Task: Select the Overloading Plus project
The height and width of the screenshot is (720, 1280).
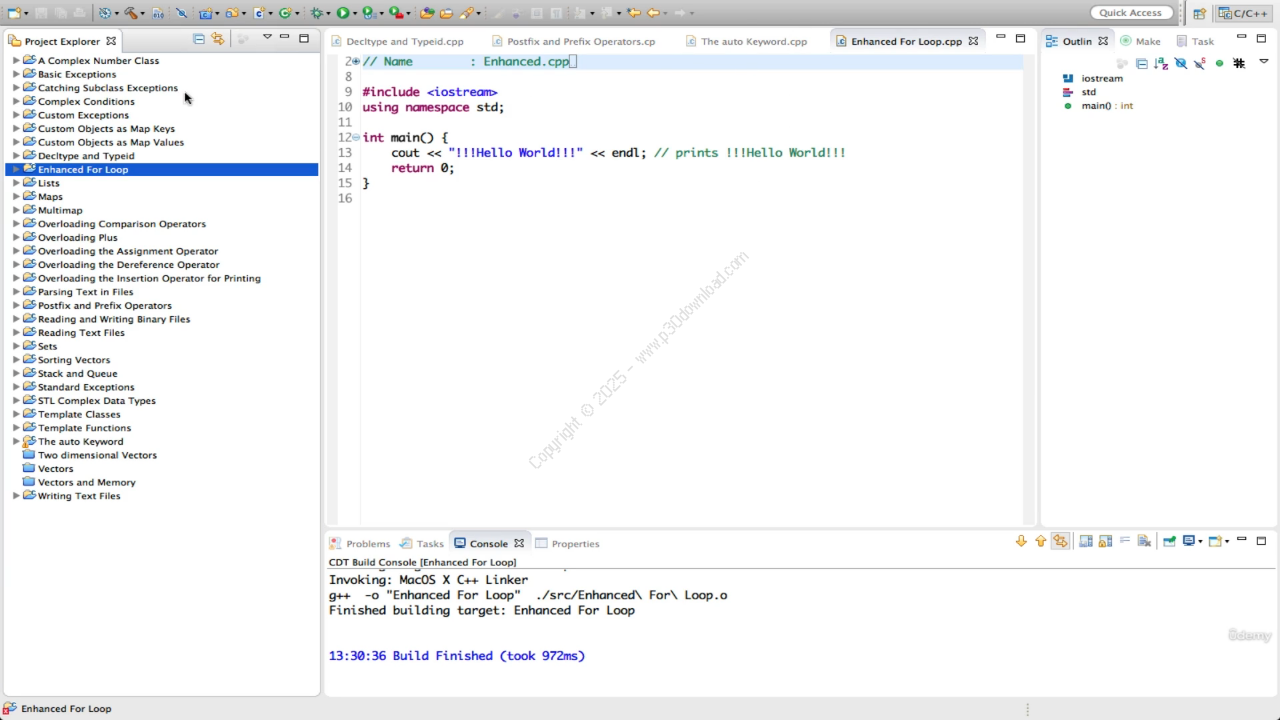Action: pyautogui.click(x=77, y=237)
